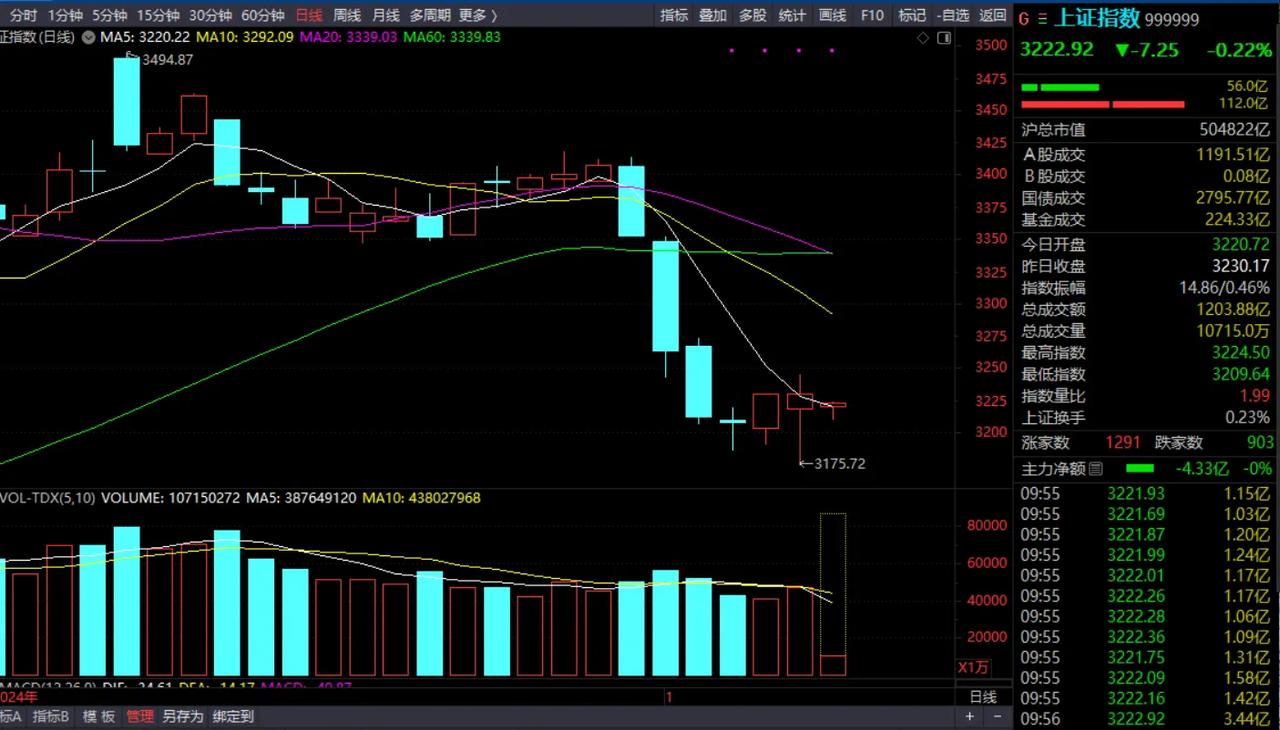
Task: Click the 最高指数 3224.50 row
Action: 1145,353
